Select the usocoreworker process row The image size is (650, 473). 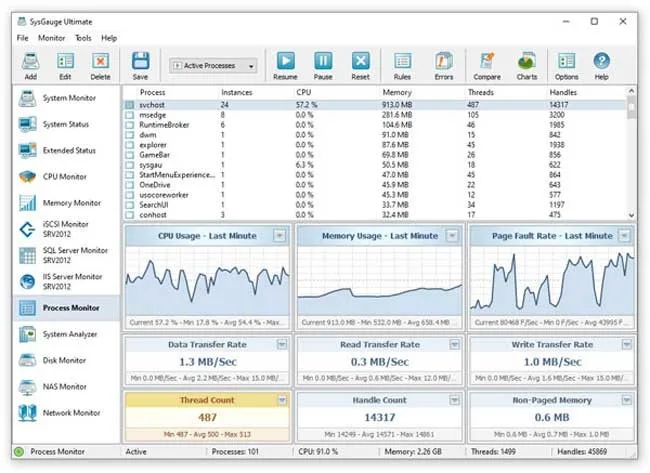(x=375, y=195)
